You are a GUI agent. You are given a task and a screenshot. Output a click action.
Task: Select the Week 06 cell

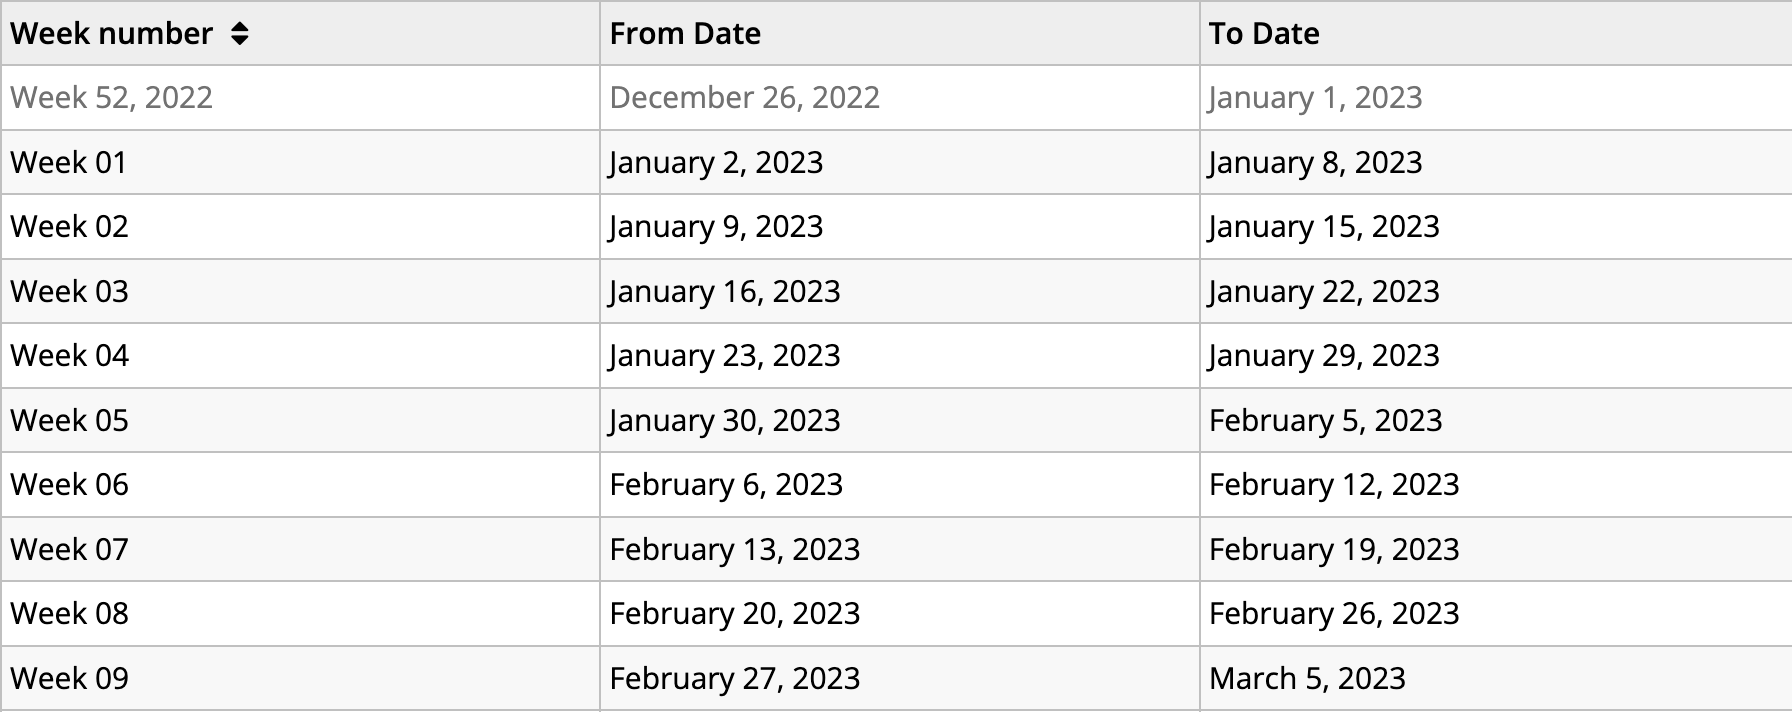69,485
